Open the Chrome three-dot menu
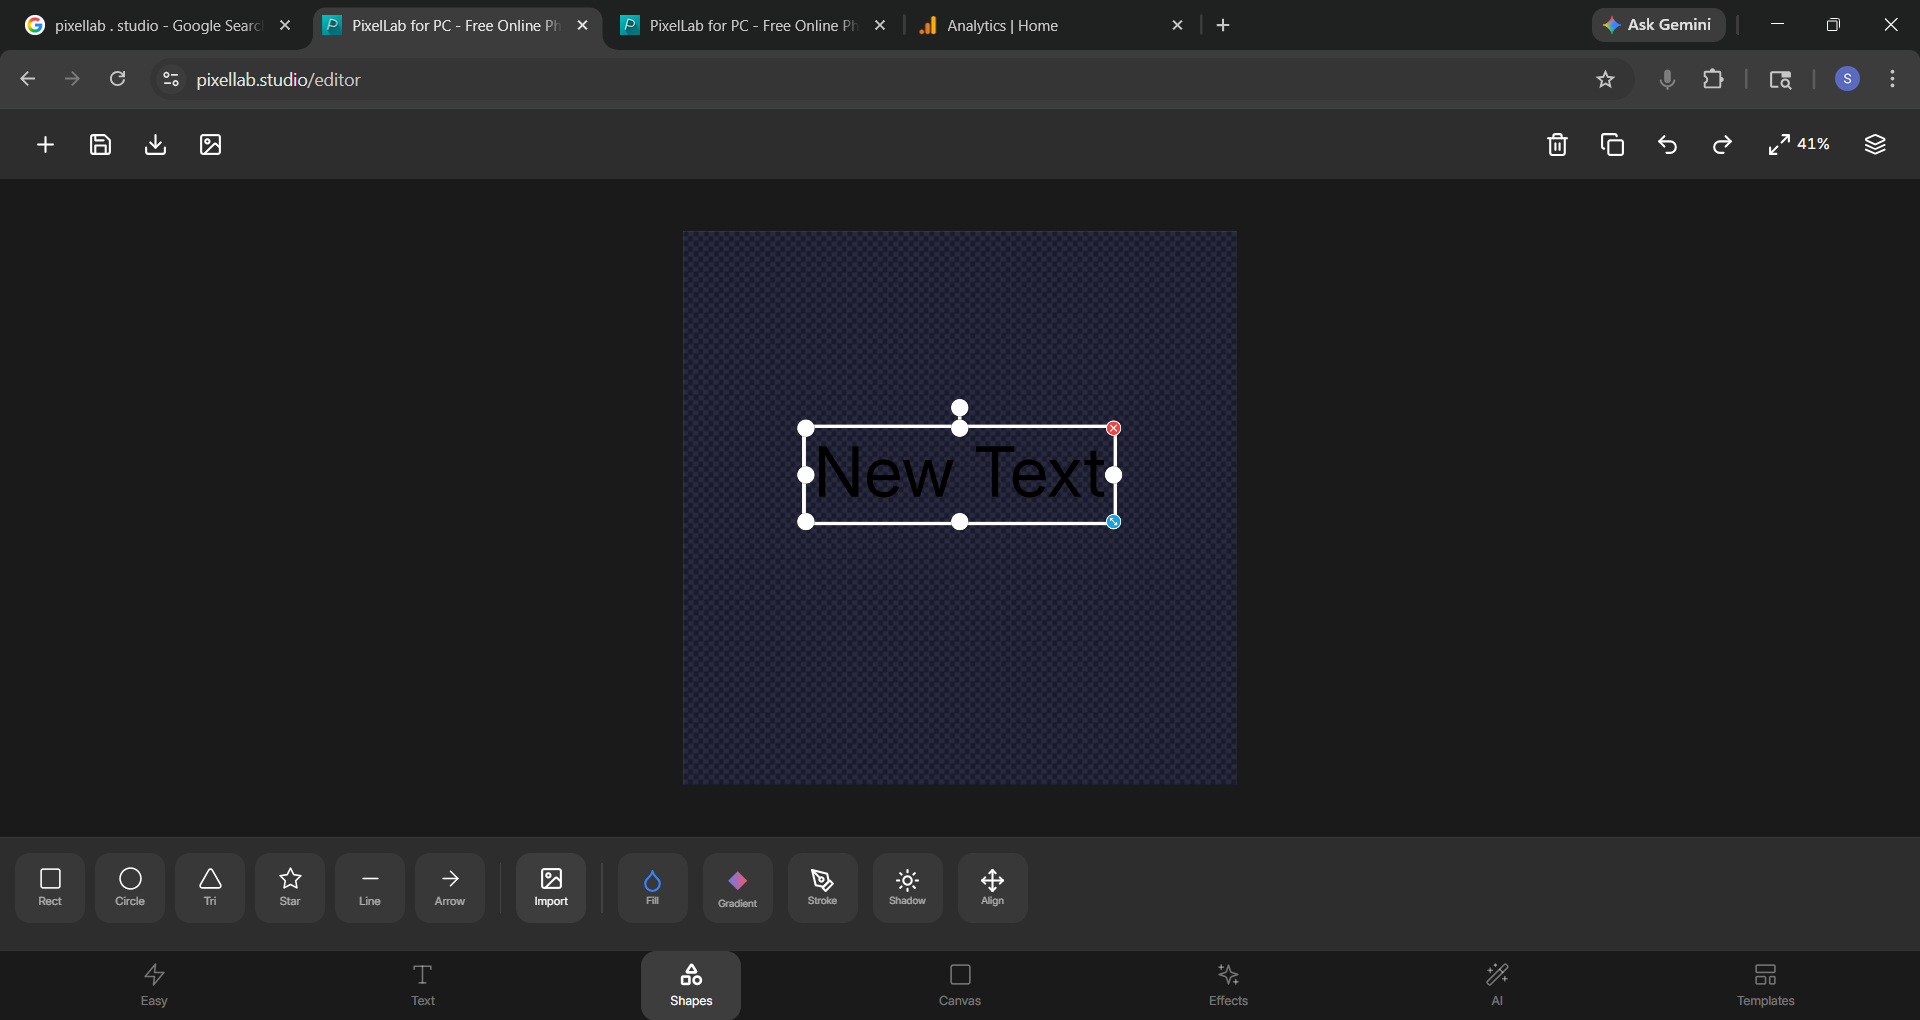The height and width of the screenshot is (1020, 1920). click(x=1892, y=79)
